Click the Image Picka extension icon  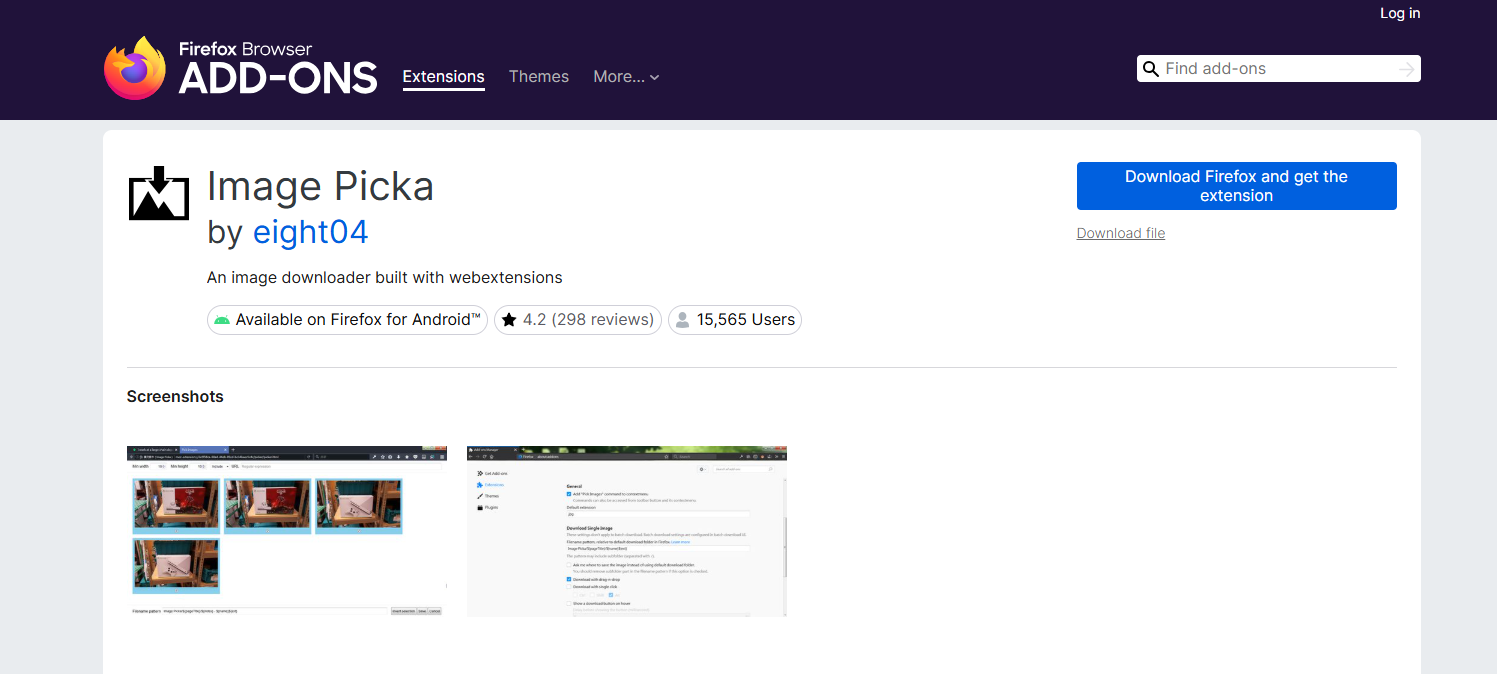click(x=159, y=193)
